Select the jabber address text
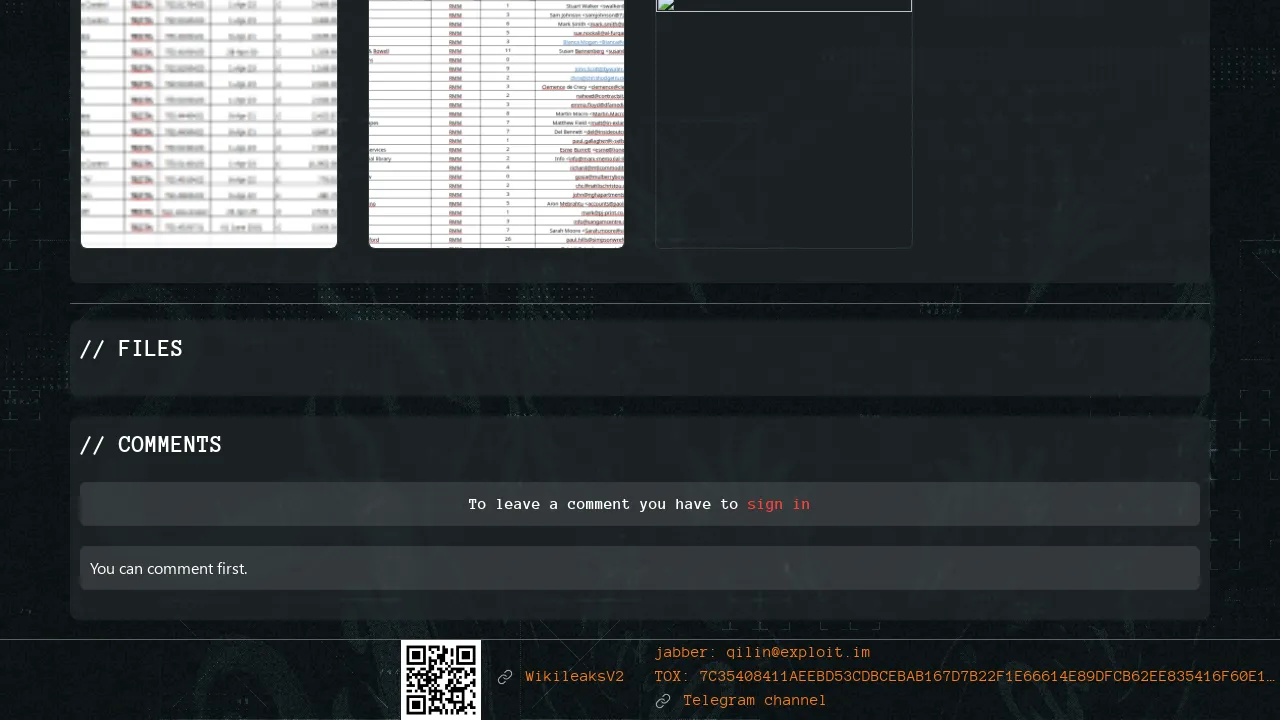This screenshot has height=720, width=1280. (798, 653)
